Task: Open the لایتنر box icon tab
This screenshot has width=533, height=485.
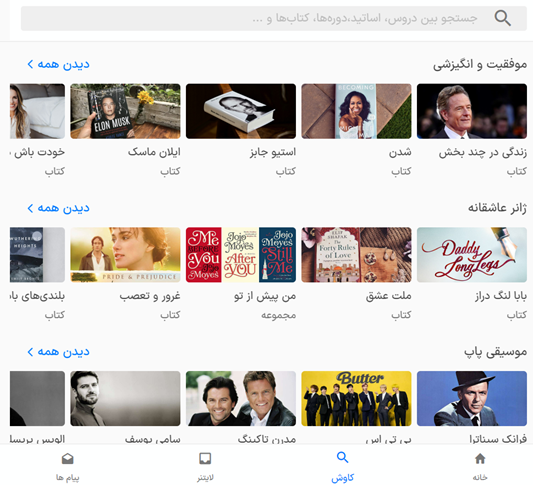Action: [x=205, y=458]
